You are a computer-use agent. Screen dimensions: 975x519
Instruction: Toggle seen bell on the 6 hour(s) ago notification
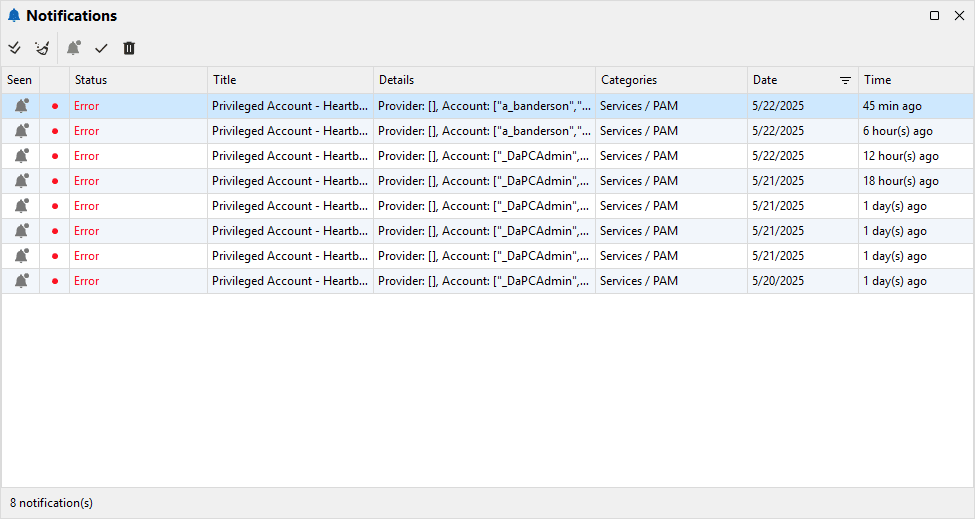[21, 130]
